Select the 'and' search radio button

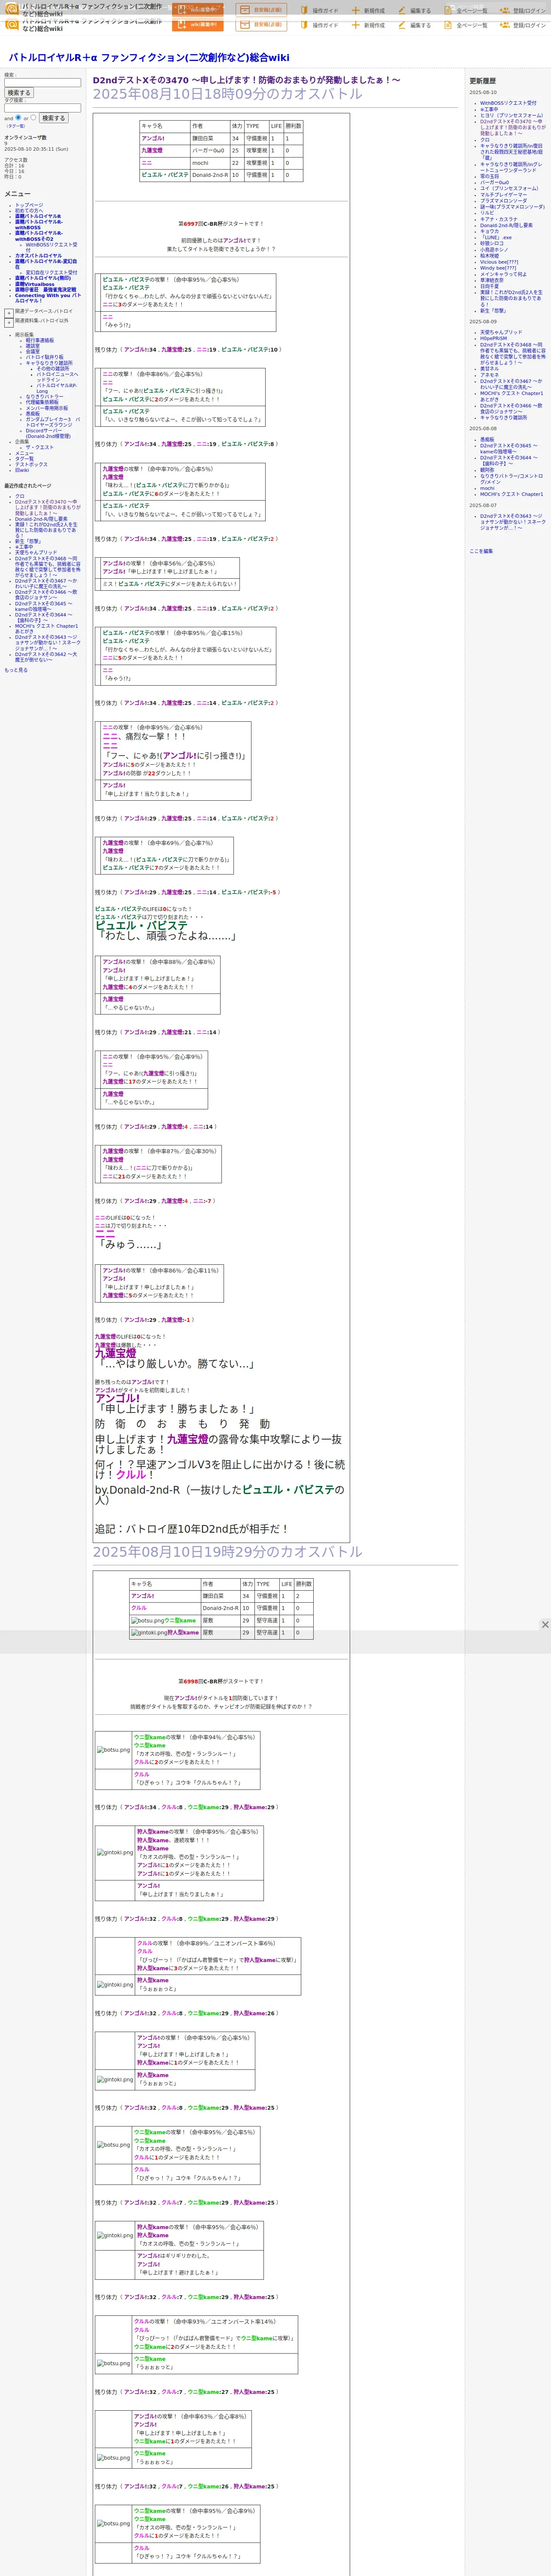click(18, 117)
